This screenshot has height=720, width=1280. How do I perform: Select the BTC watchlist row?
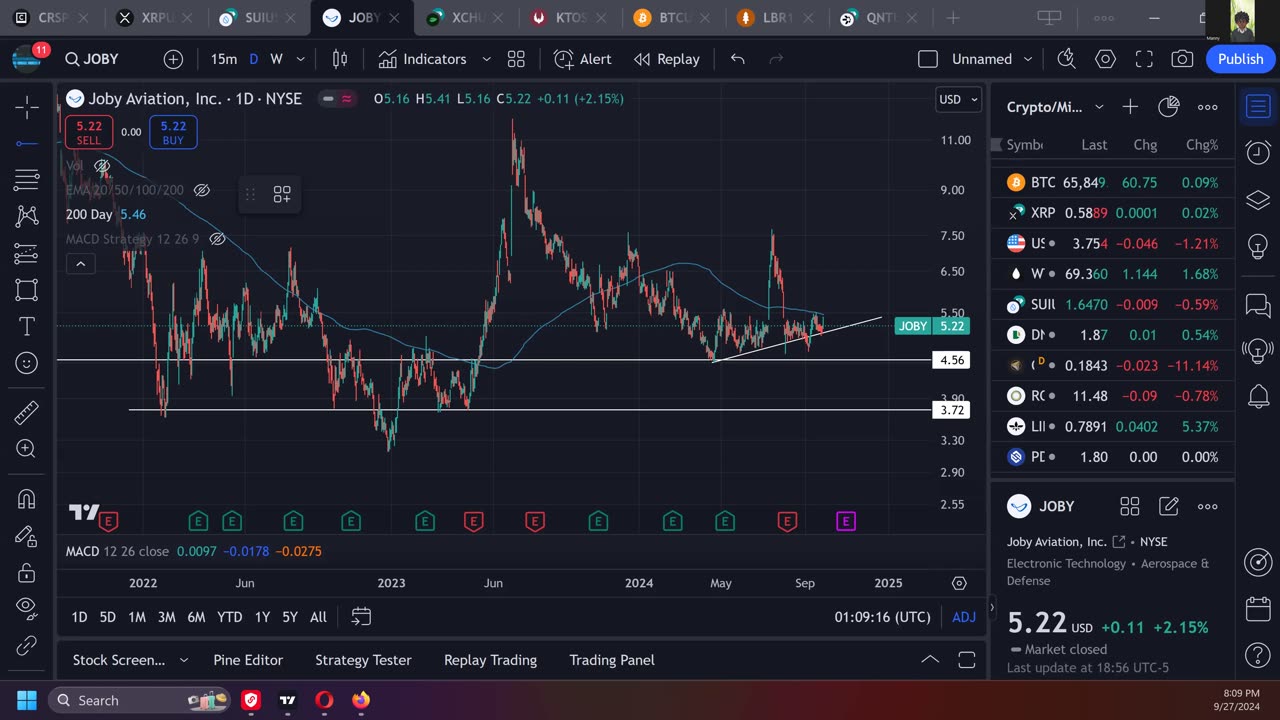[1113, 183]
